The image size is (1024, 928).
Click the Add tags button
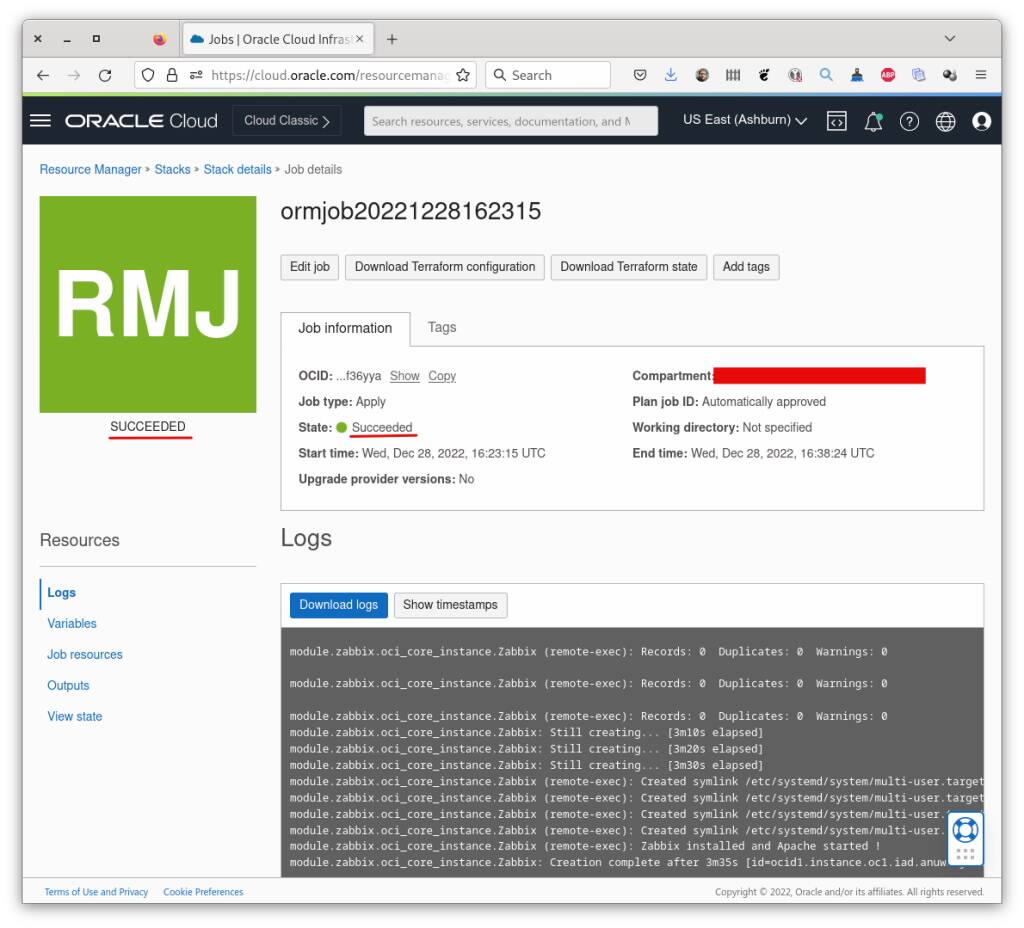(x=746, y=267)
